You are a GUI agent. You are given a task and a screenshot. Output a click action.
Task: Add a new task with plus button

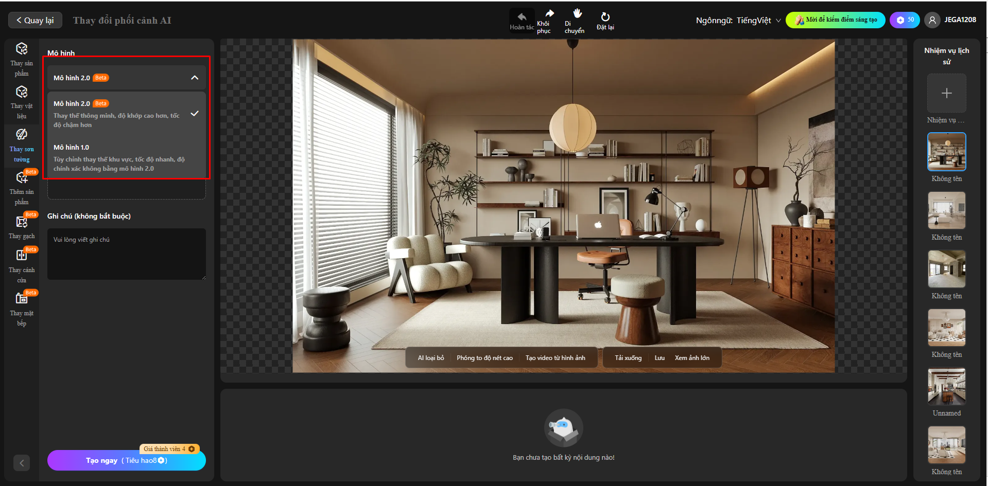tap(946, 93)
